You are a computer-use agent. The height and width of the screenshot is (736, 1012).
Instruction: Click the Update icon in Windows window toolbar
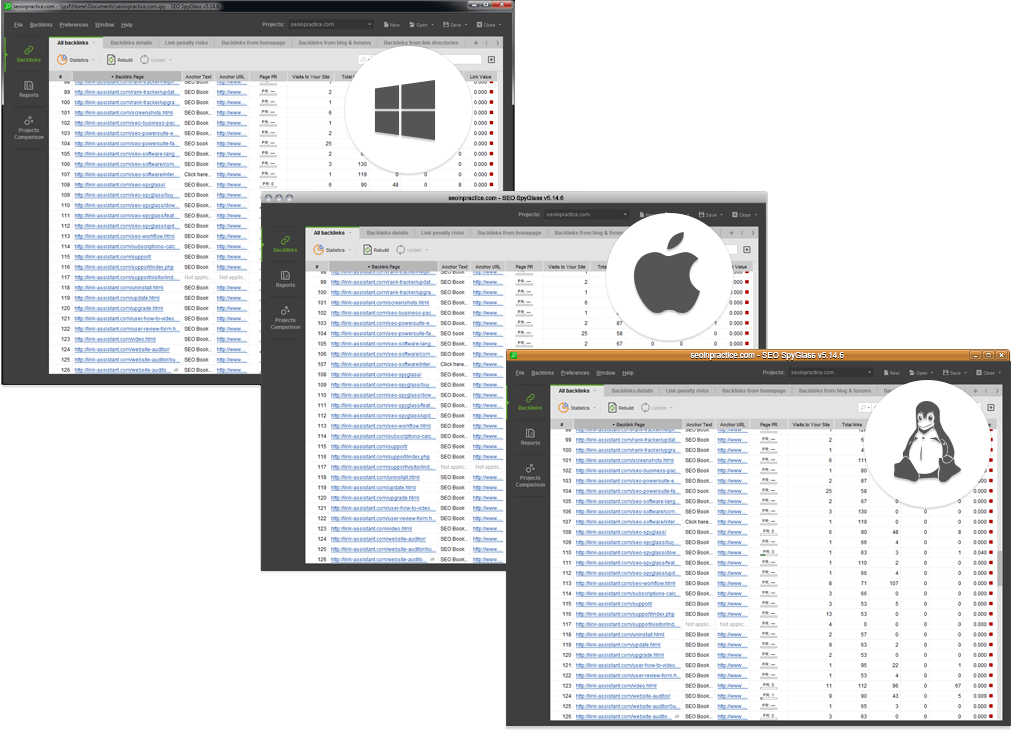coord(144,59)
